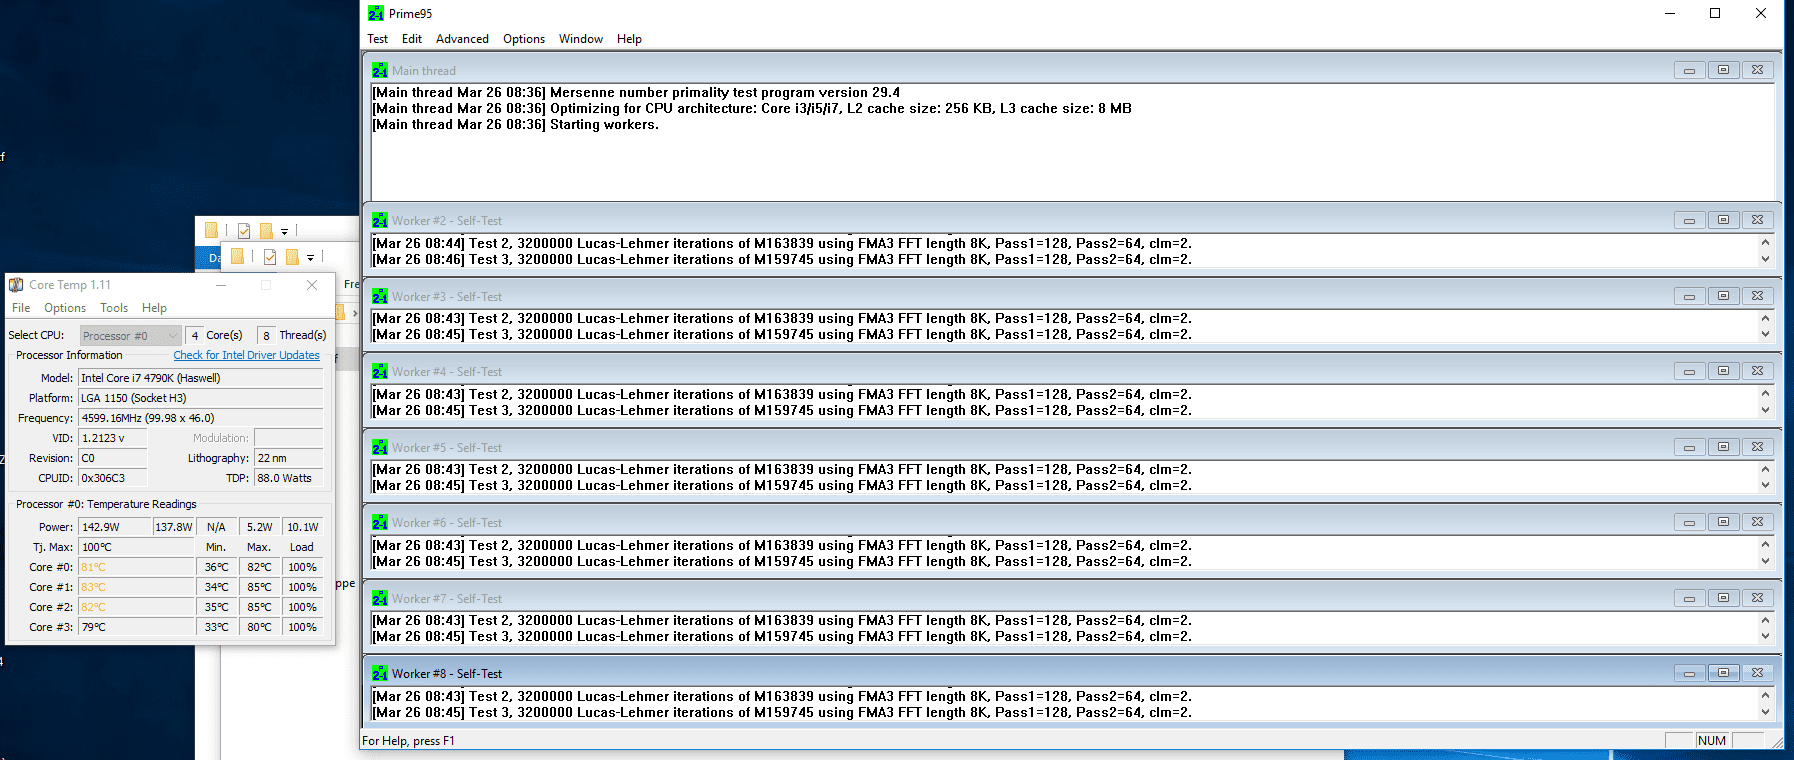Click Check for Intel Driver Updates link
This screenshot has width=1794, height=760.
coord(246,355)
